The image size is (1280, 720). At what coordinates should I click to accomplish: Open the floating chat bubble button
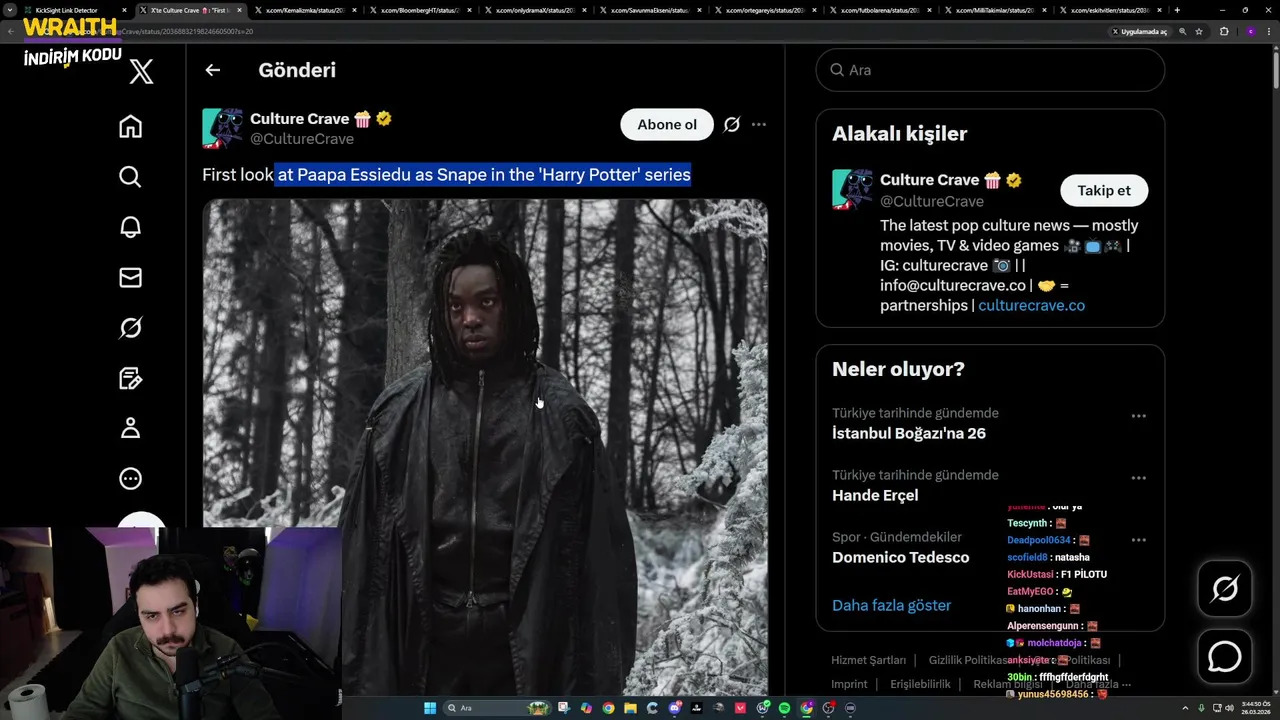1225,657
